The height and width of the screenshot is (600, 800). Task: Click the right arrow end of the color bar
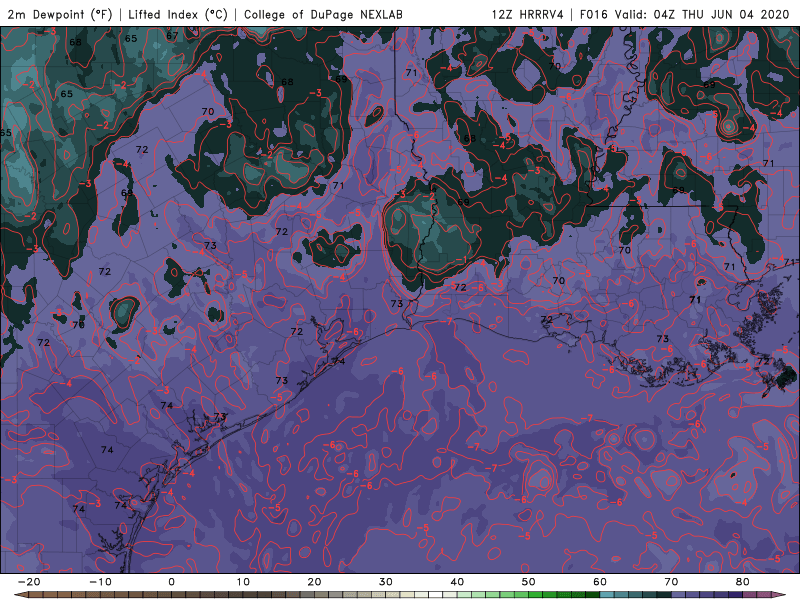pyautogui.click(x=779, y=595)
